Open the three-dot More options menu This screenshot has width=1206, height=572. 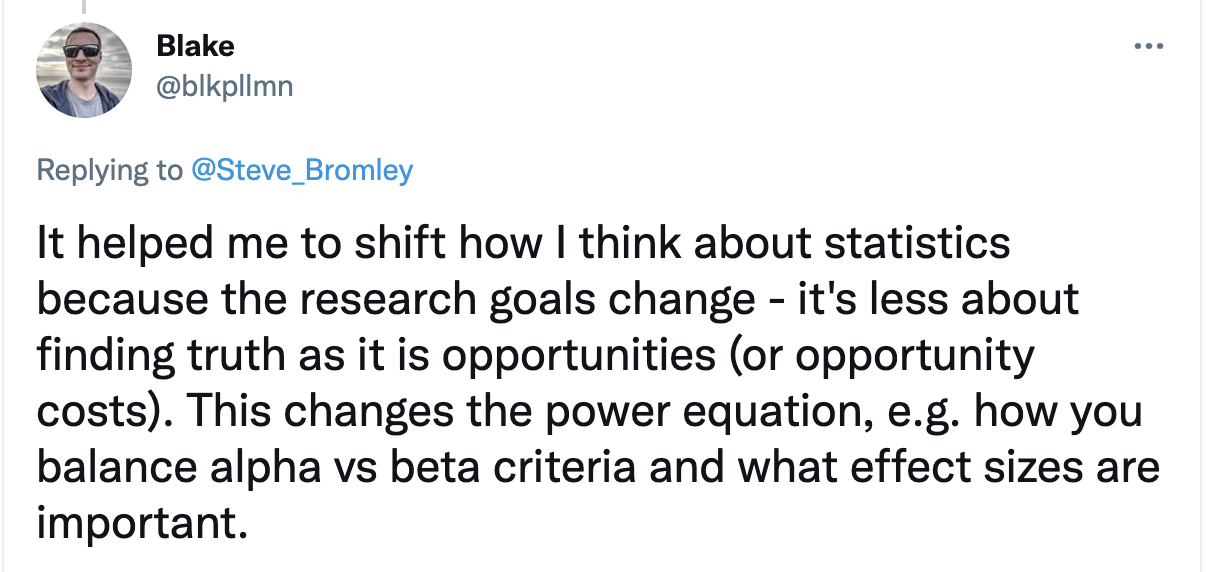coord(1149,47)
